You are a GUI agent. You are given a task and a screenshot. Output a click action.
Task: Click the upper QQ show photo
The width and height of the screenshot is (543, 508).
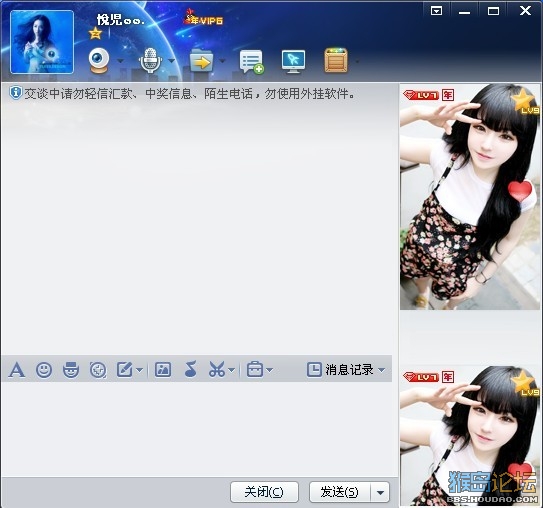[x=470, y=197]
